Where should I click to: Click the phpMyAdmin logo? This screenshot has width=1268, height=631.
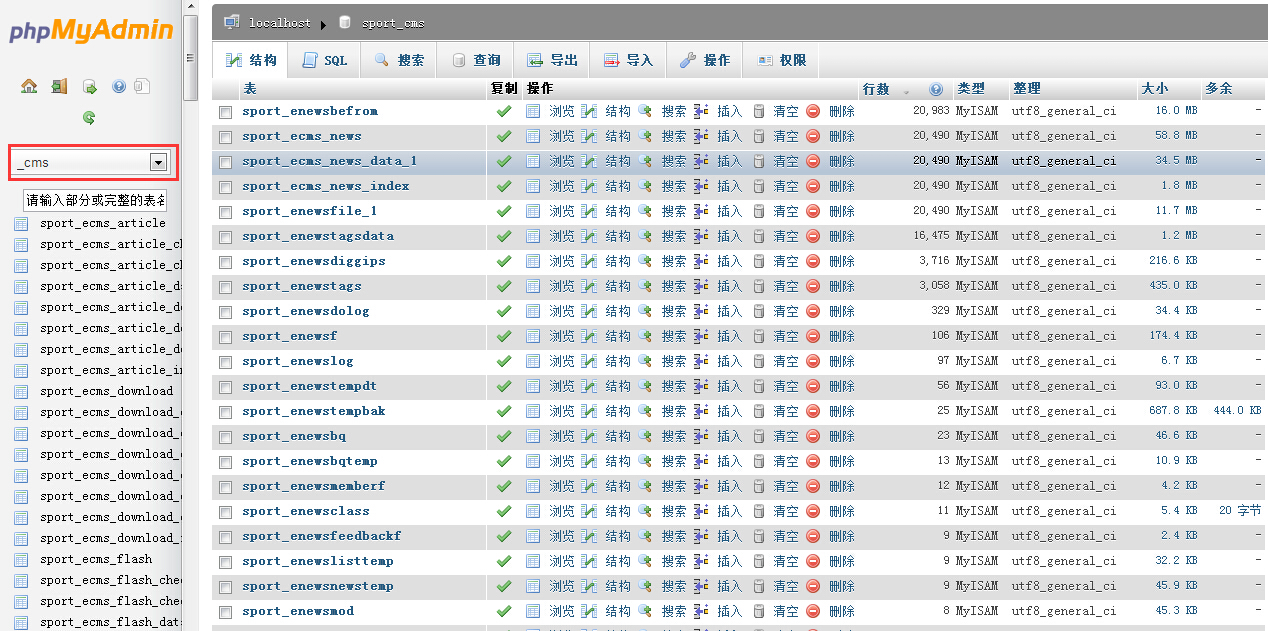92,31
